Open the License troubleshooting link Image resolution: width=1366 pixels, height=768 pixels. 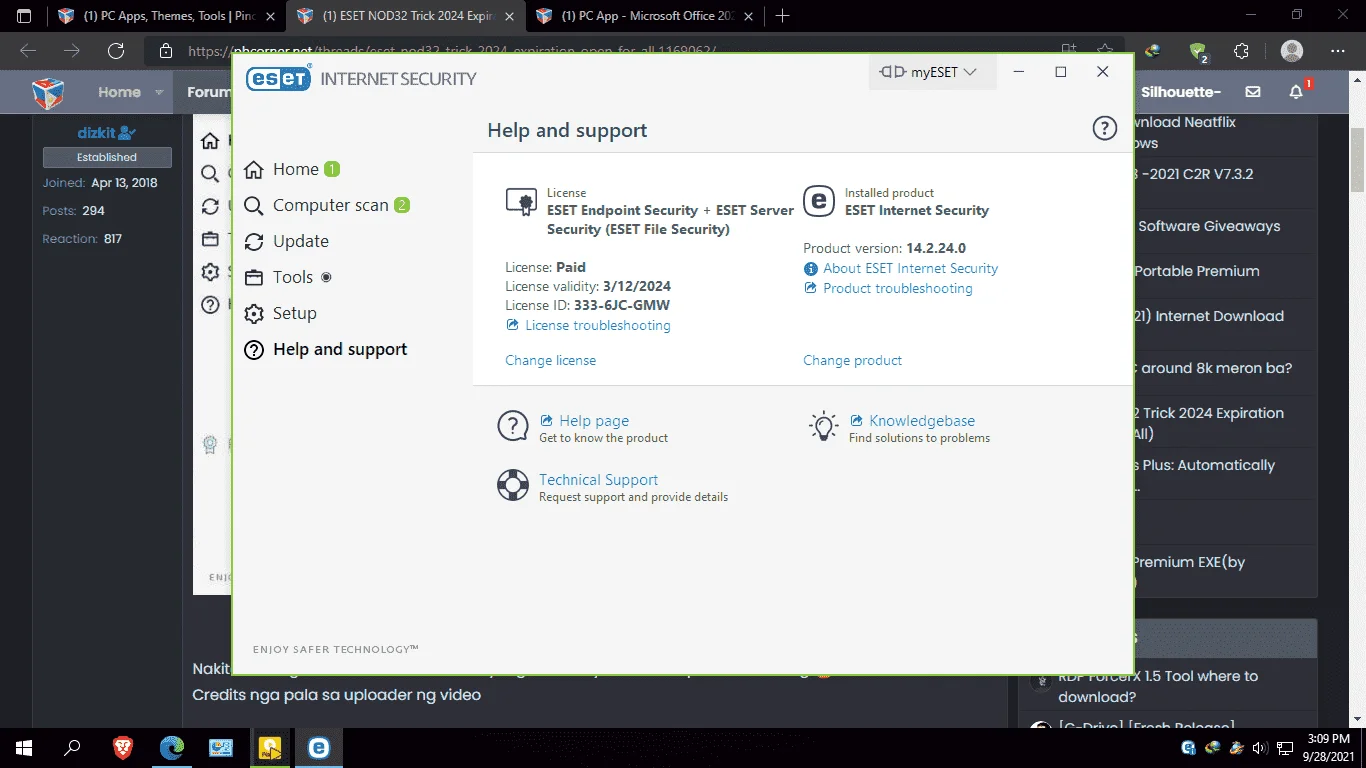pos(598,325)
